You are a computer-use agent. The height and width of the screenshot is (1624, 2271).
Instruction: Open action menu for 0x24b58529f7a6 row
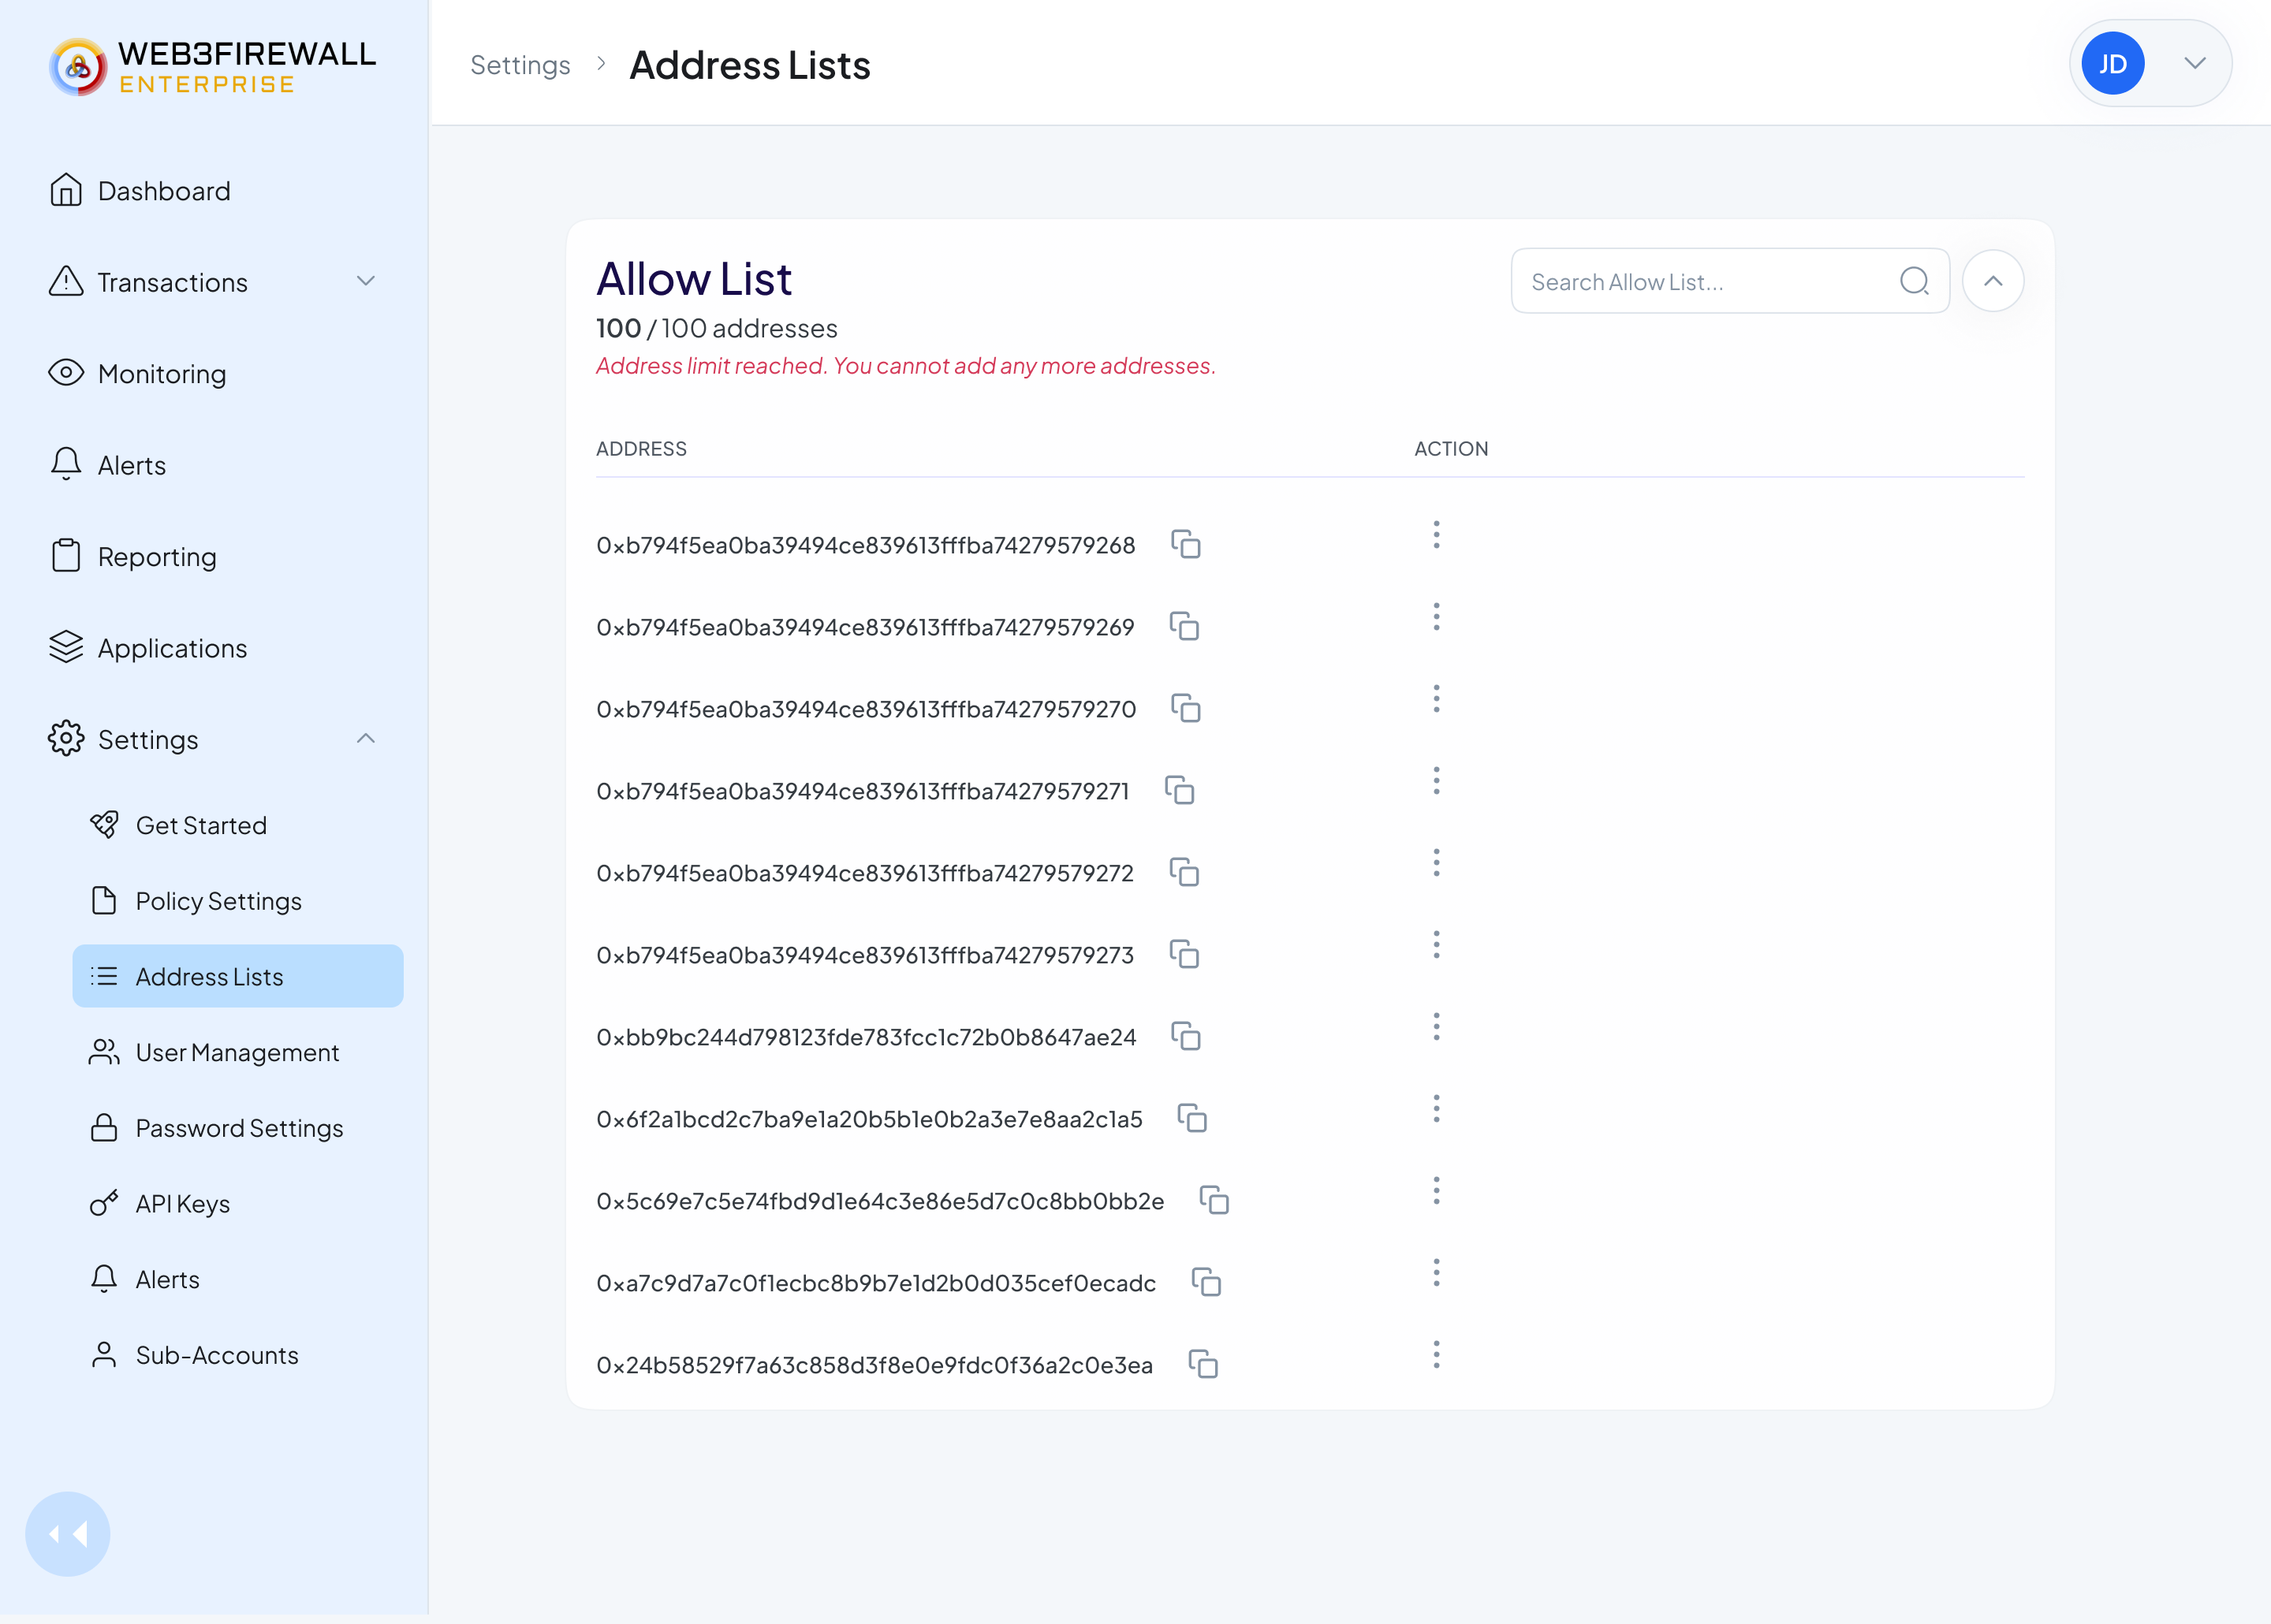pos(1436,1355)
